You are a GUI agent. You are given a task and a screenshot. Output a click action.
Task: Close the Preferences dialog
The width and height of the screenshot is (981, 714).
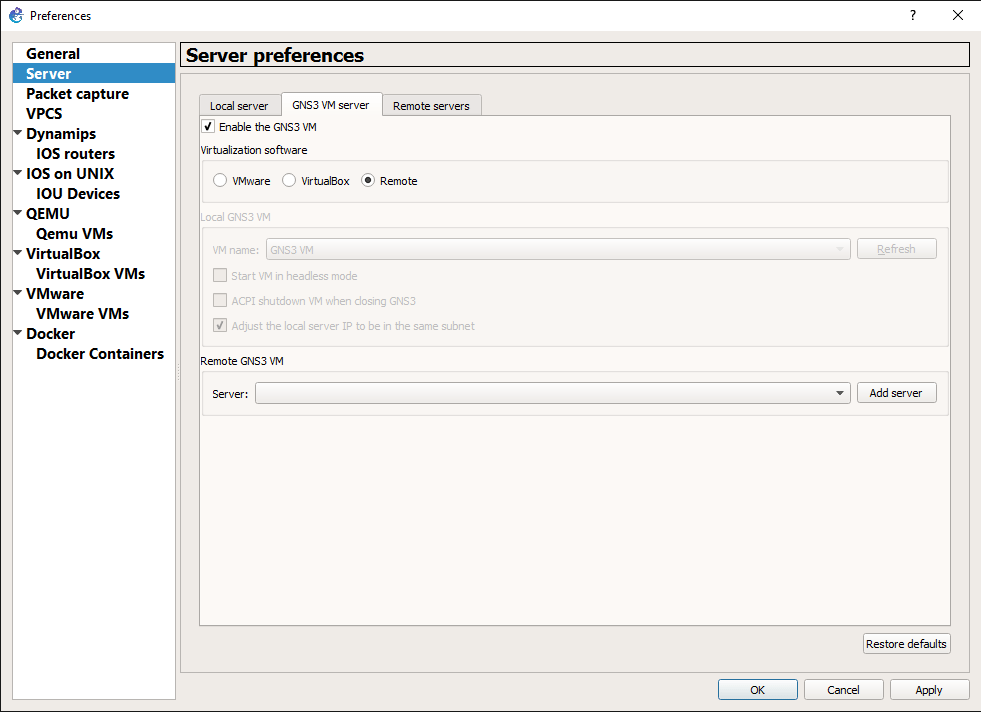[957, 15]
